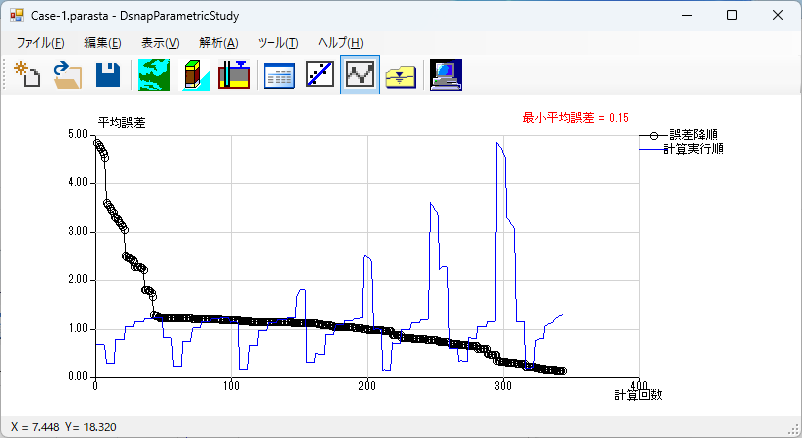
Task: Click the status bar resize grip
Action: coord(794,429)
